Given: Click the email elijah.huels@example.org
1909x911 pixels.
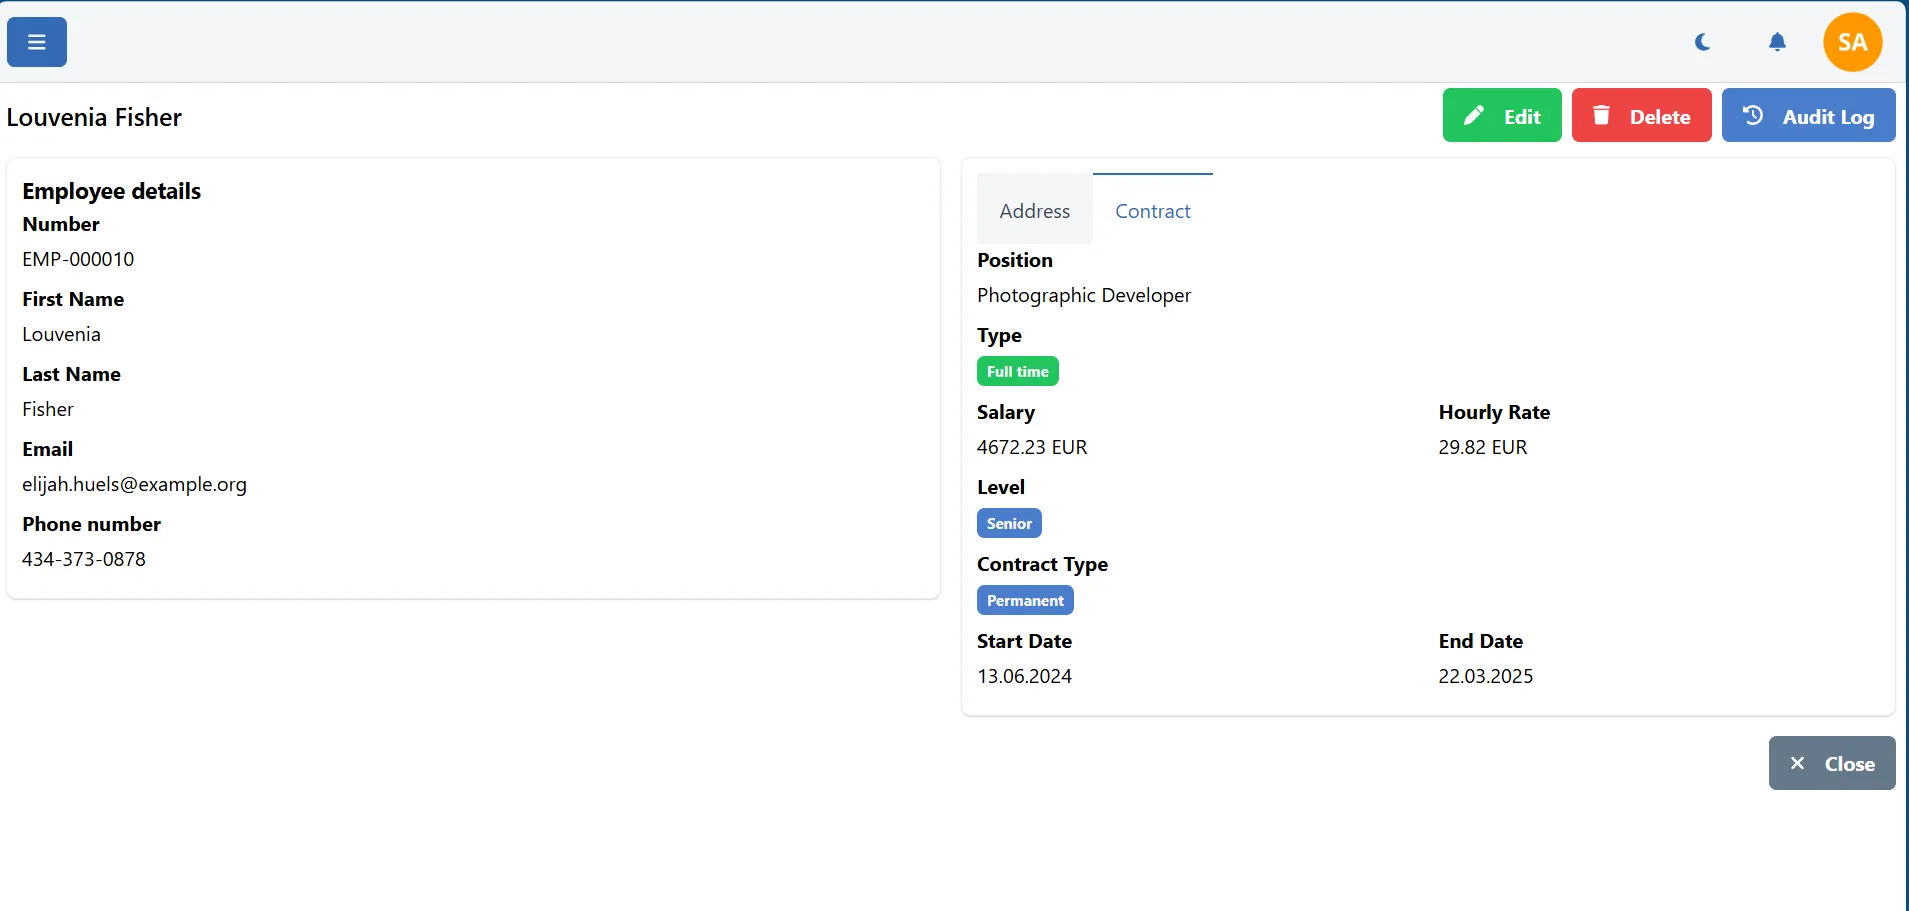Looking at the screenshot, I should [x=134, y=484].
